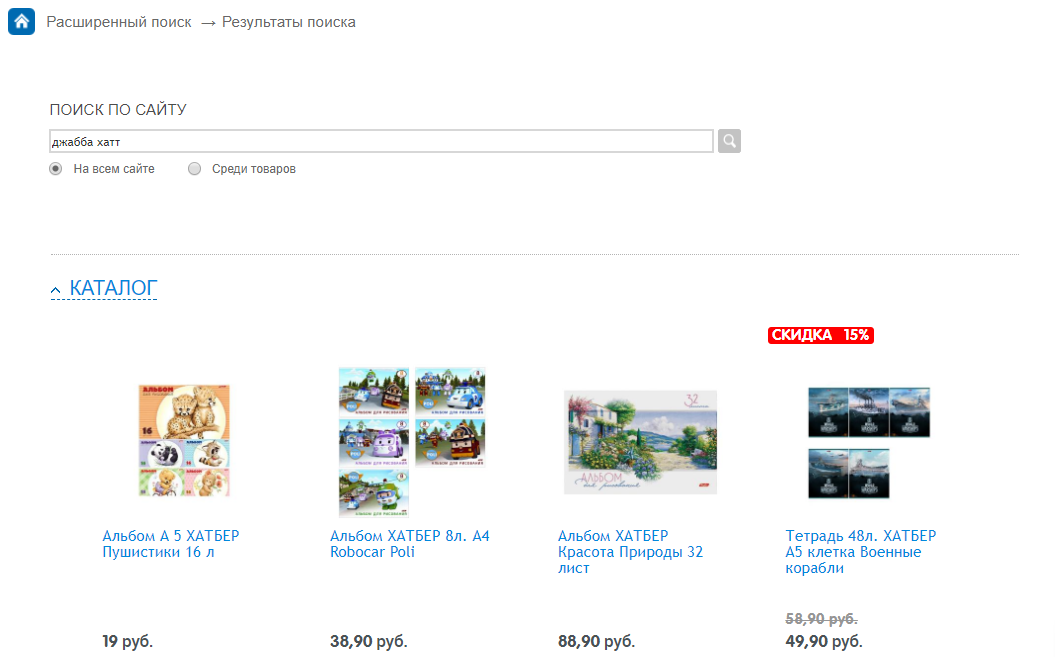Select the "Среди товаров" radio button
This screenshot has width=1055, height=657.
[194, 168]
